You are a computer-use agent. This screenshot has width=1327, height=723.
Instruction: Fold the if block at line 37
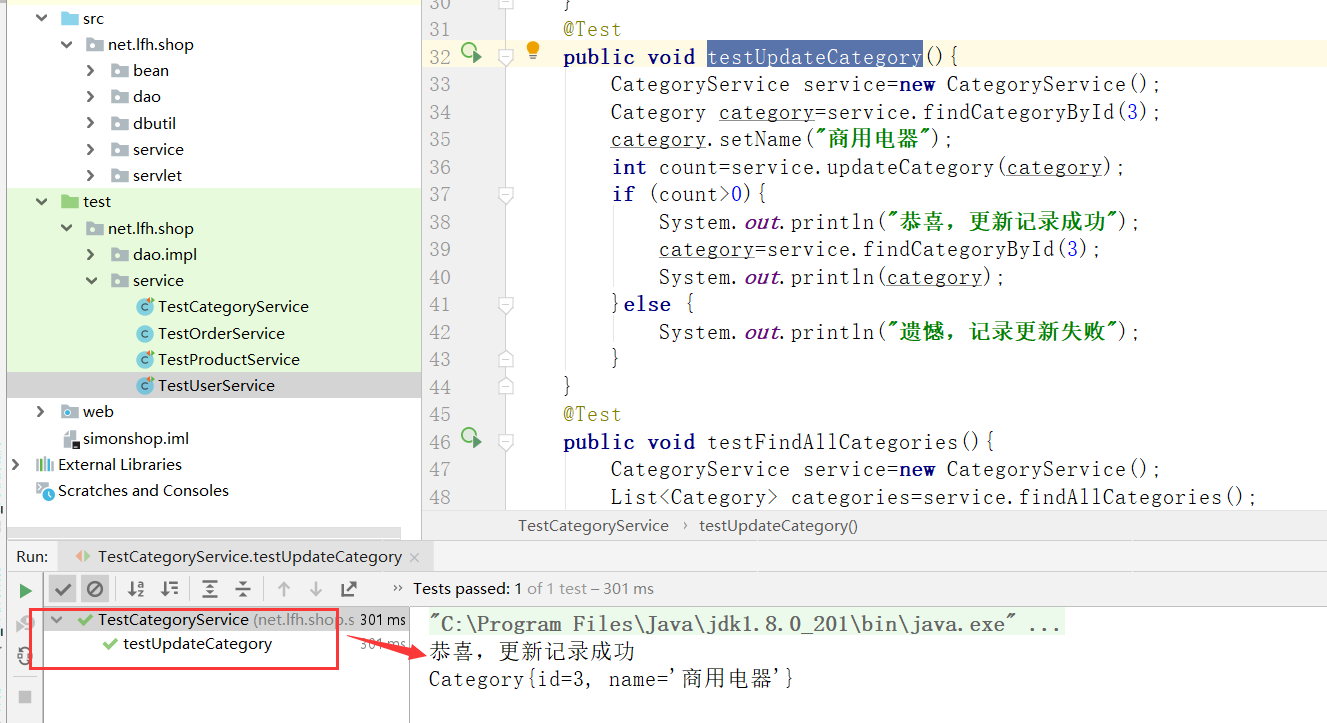[x=506, y=194]
